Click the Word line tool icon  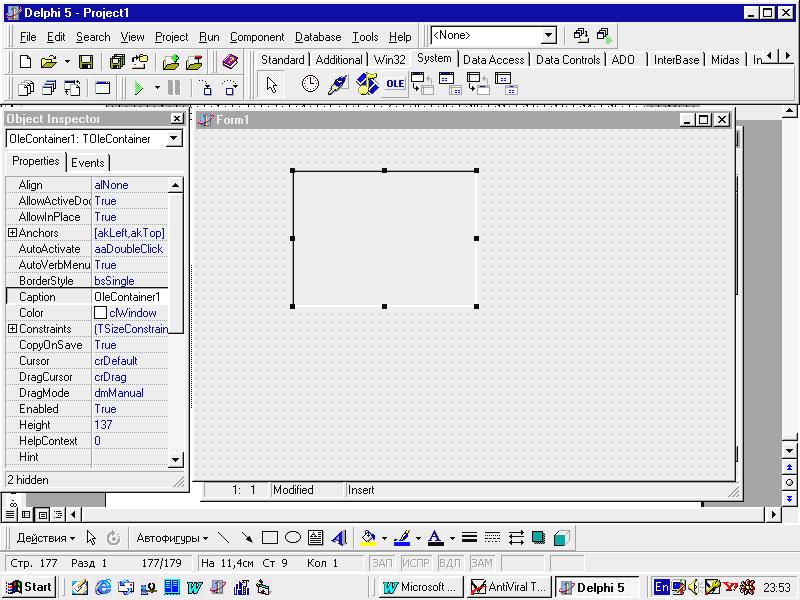coord(223,538)
